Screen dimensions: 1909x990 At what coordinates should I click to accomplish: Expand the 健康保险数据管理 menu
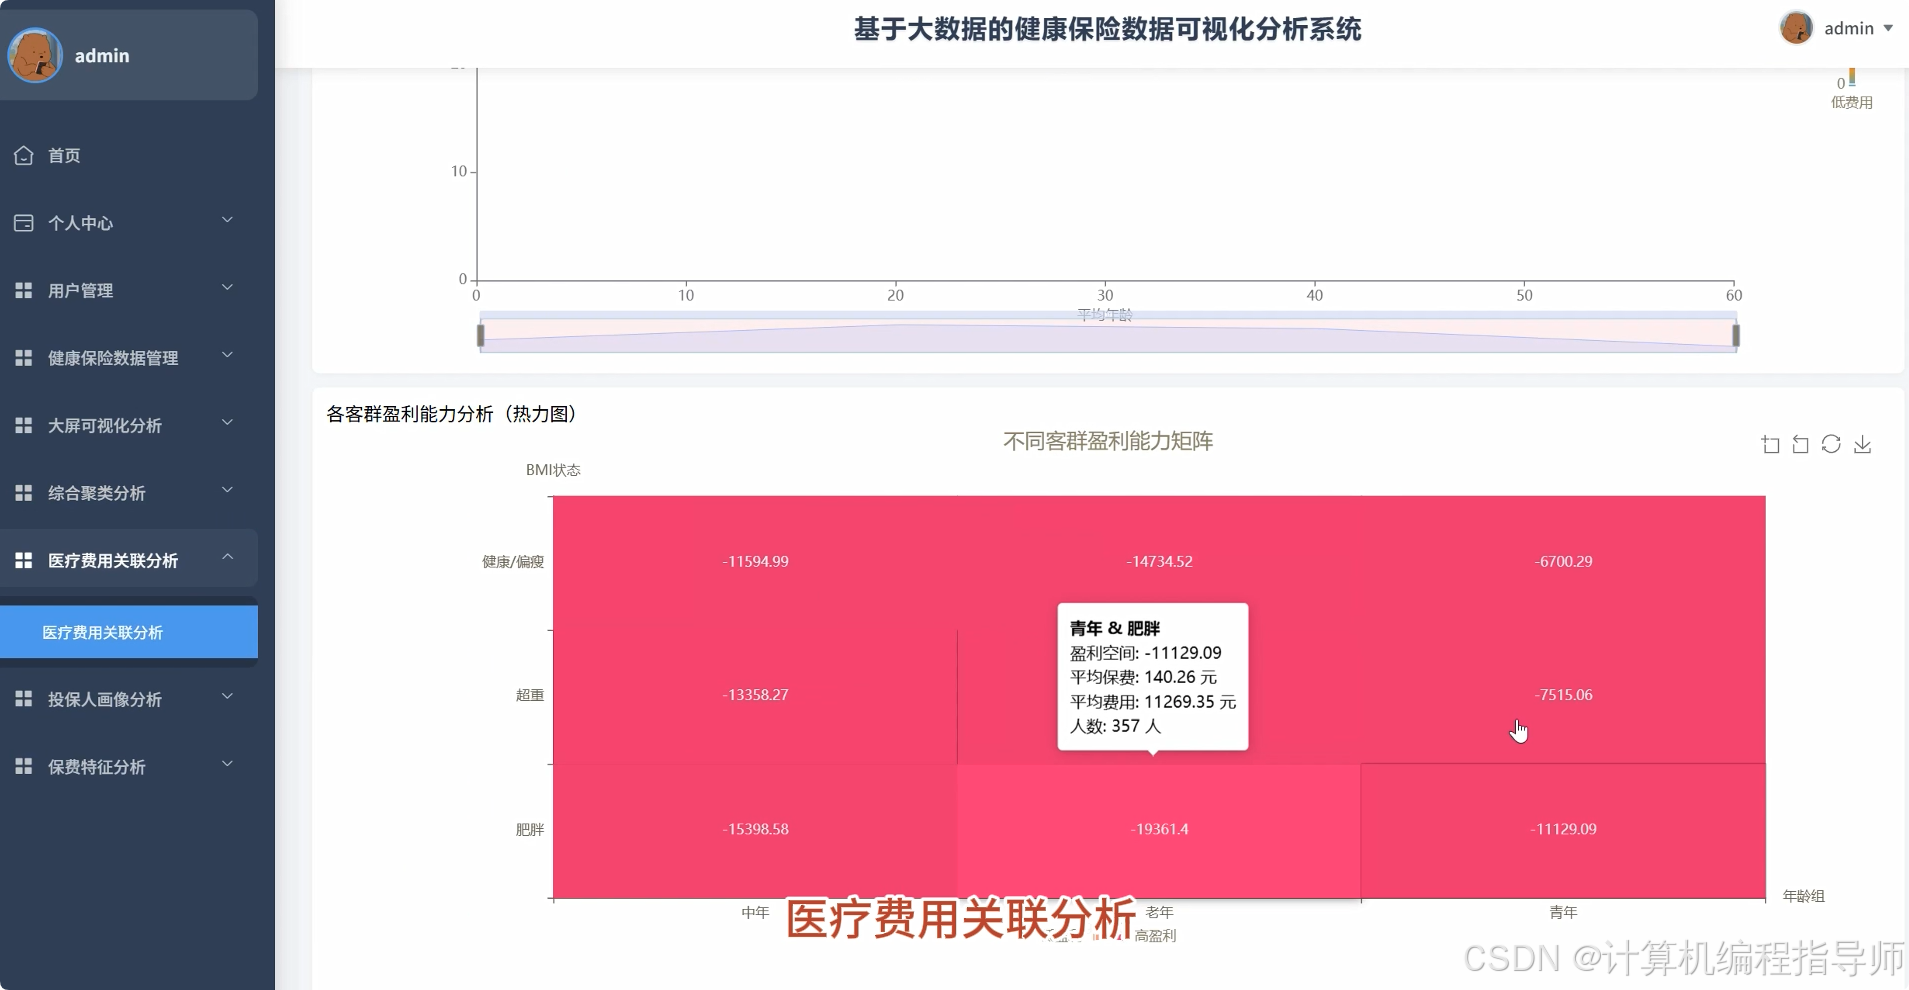pyautogui.click(x=113, y=357)
